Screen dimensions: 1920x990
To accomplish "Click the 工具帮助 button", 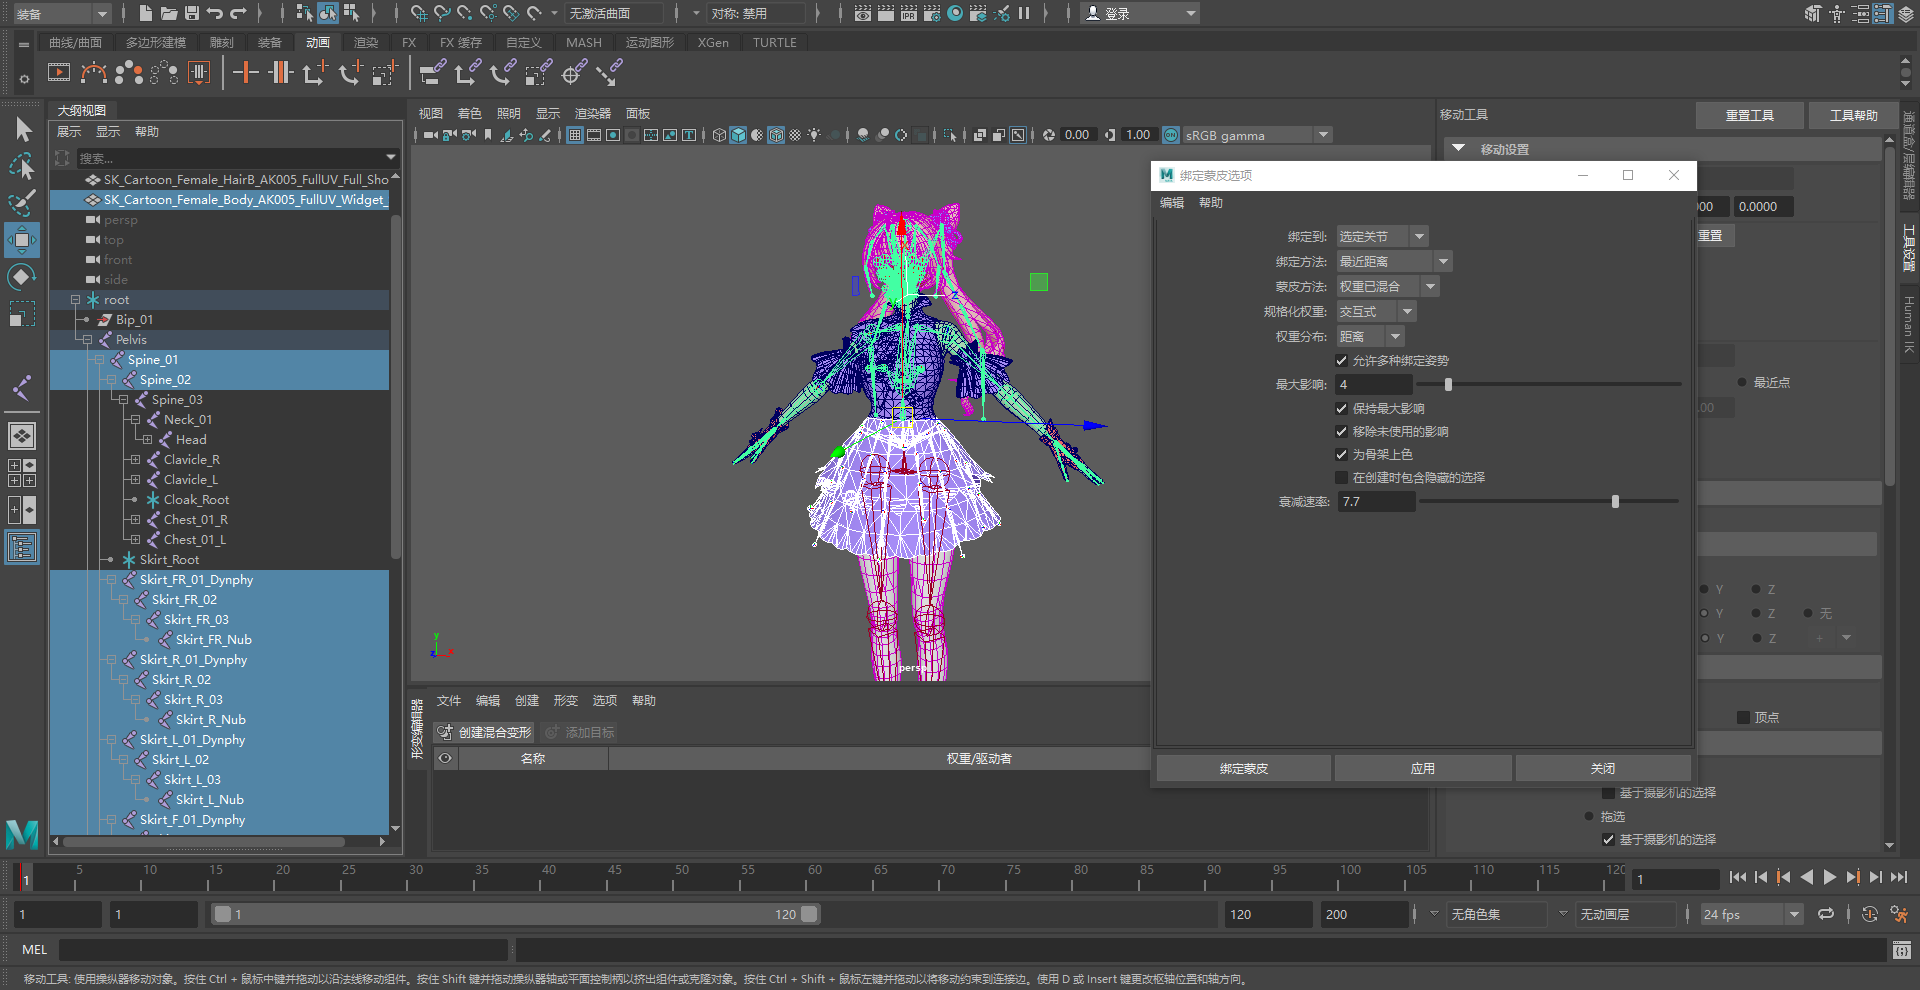I will pyautogui.click(x=1854, y=116).
